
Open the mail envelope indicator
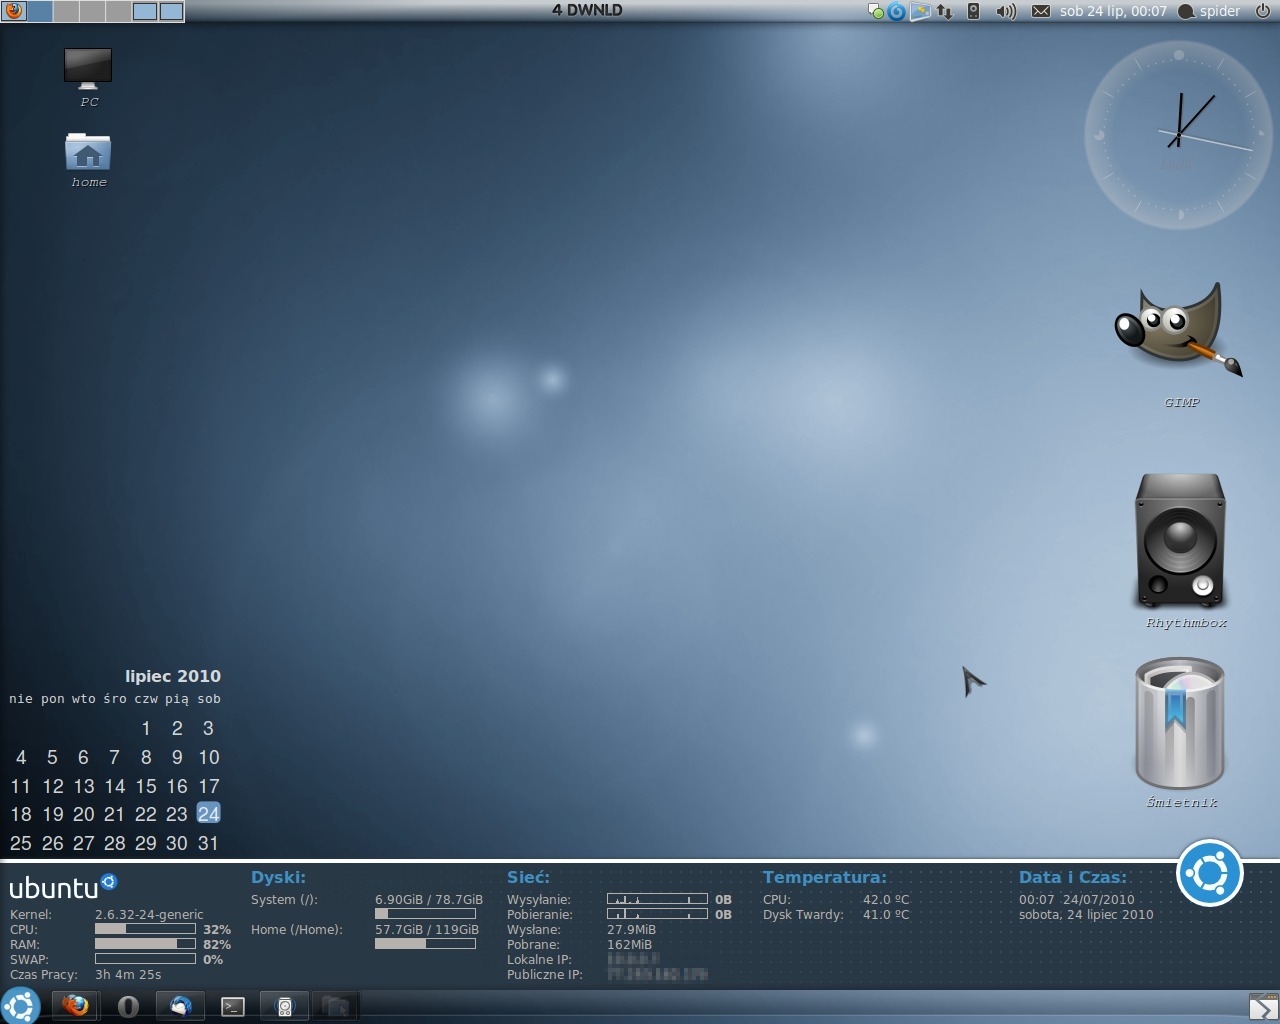[x=1041, y=12]
